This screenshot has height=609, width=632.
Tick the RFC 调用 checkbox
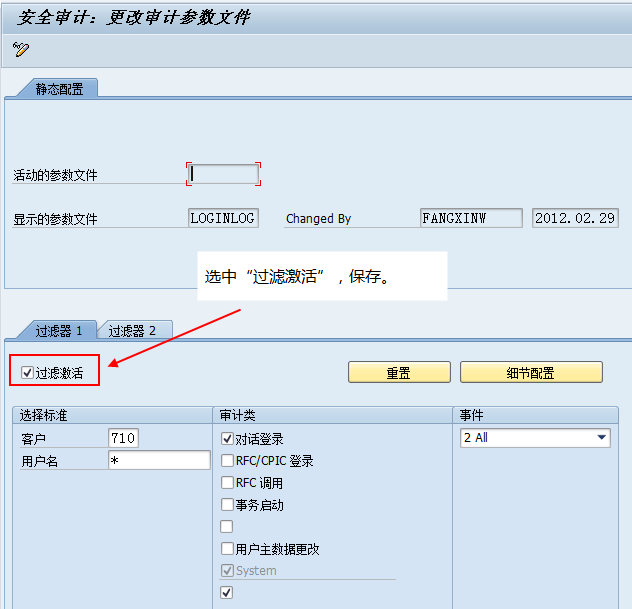pyautogui.click(x=227, y=483)
